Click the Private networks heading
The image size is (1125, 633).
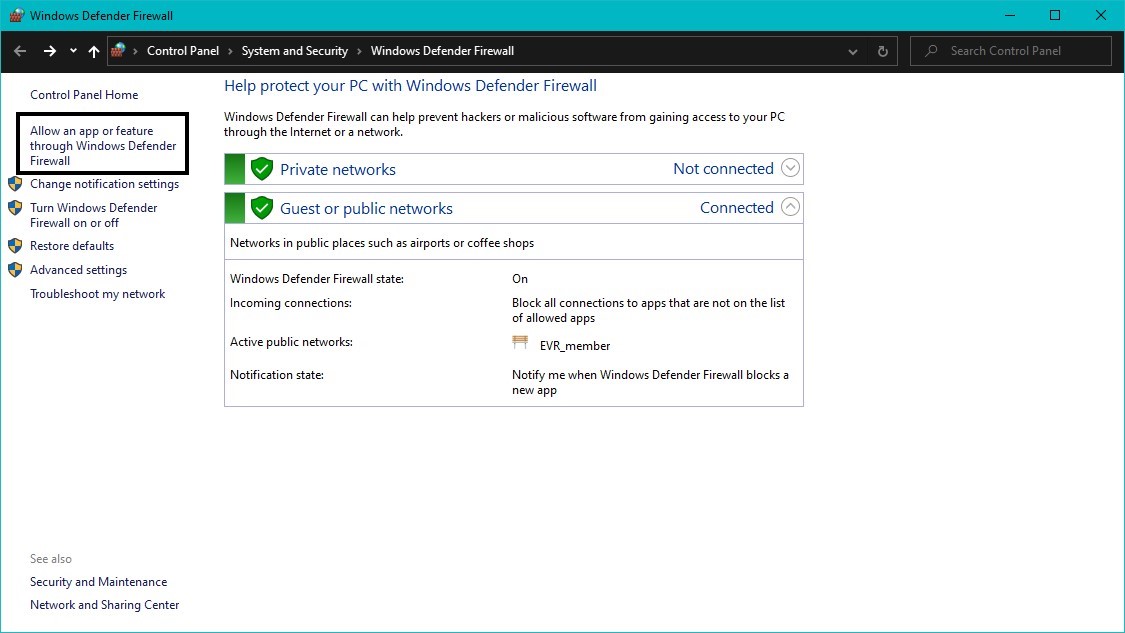click(338, 169)
